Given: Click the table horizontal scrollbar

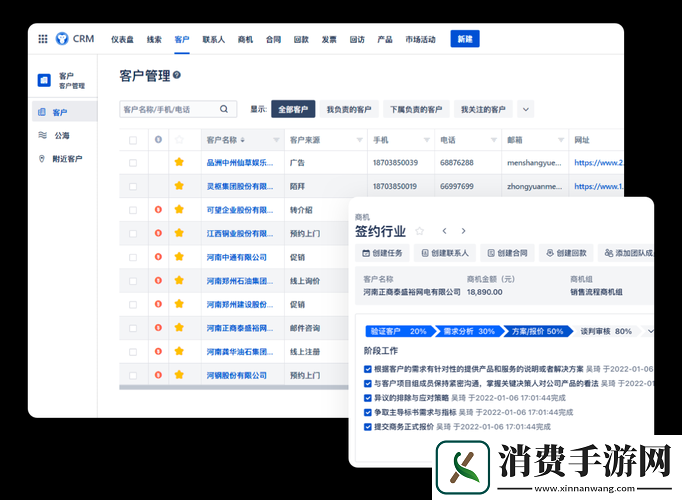Looking at the screenshot, I should (234, 387).
